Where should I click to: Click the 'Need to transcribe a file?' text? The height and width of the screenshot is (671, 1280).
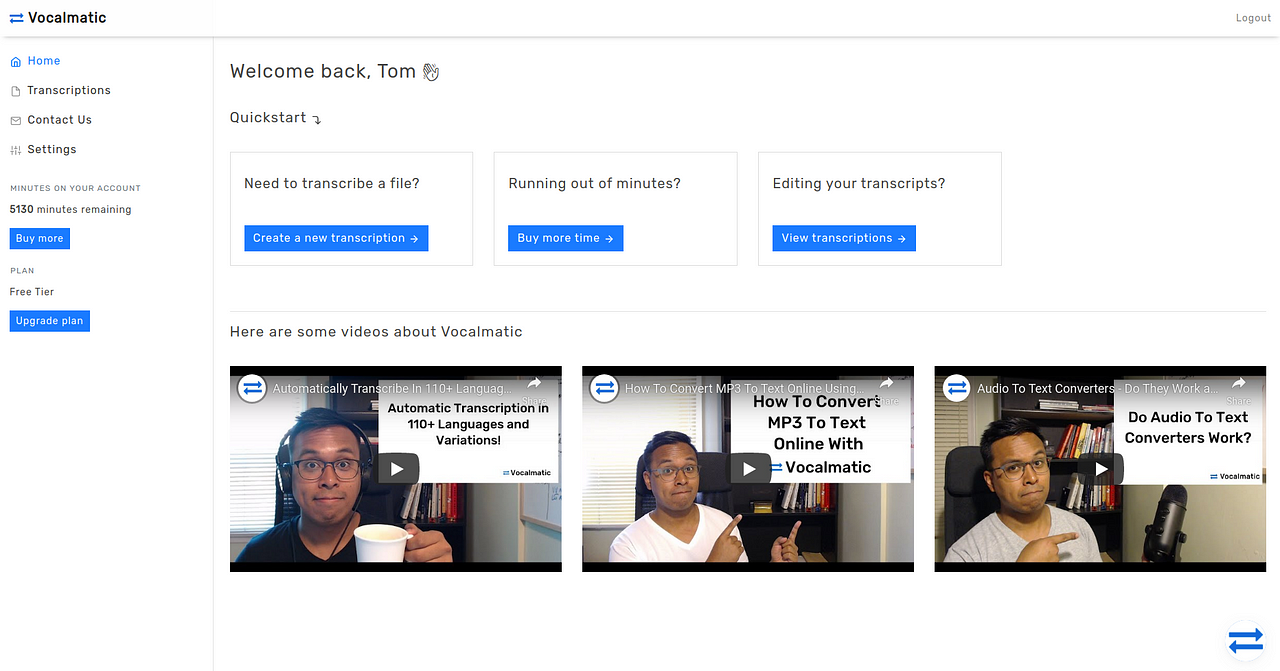tap(332, 184)
